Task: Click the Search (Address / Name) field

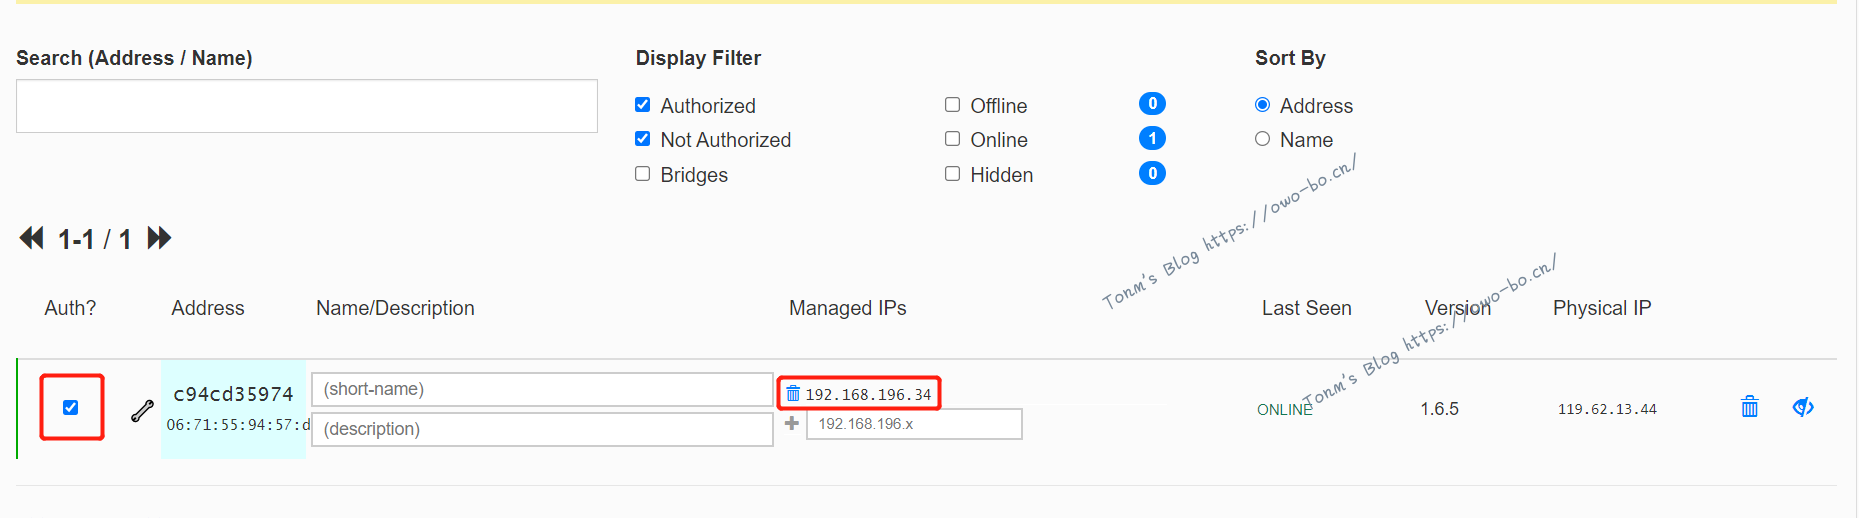Action: click(x=306, y=106)
